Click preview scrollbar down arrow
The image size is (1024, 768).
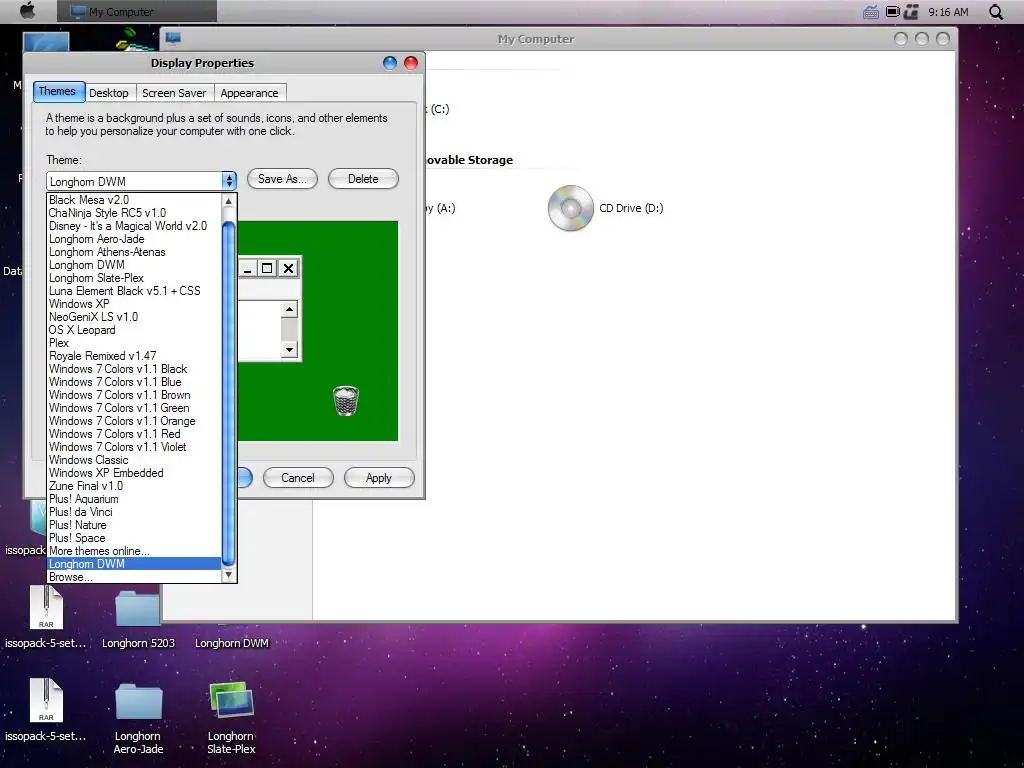tap(289, 350)
